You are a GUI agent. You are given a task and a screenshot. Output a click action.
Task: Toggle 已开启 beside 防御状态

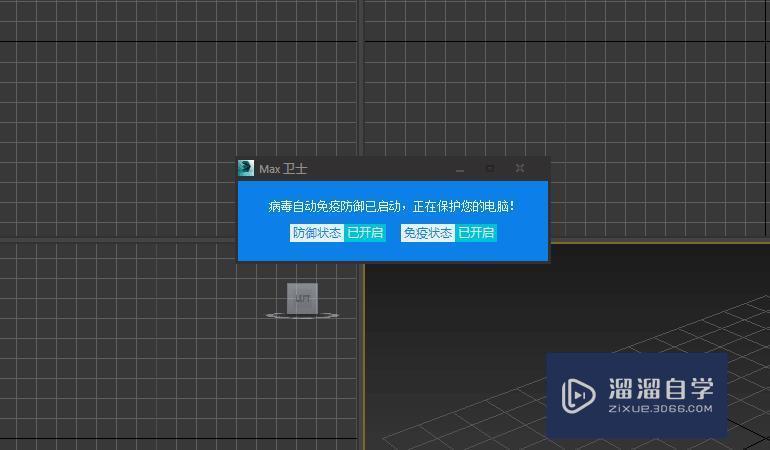point(365,232)
